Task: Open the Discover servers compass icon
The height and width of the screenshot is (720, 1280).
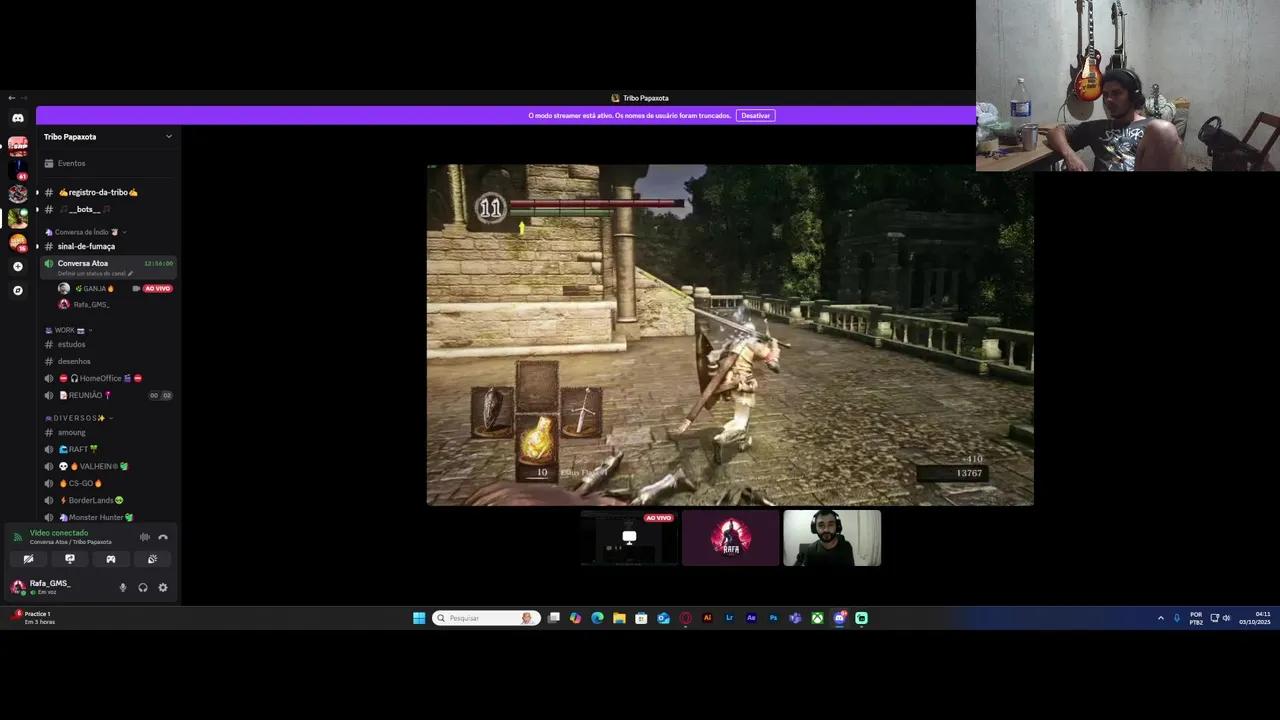Action: (18, 291)
